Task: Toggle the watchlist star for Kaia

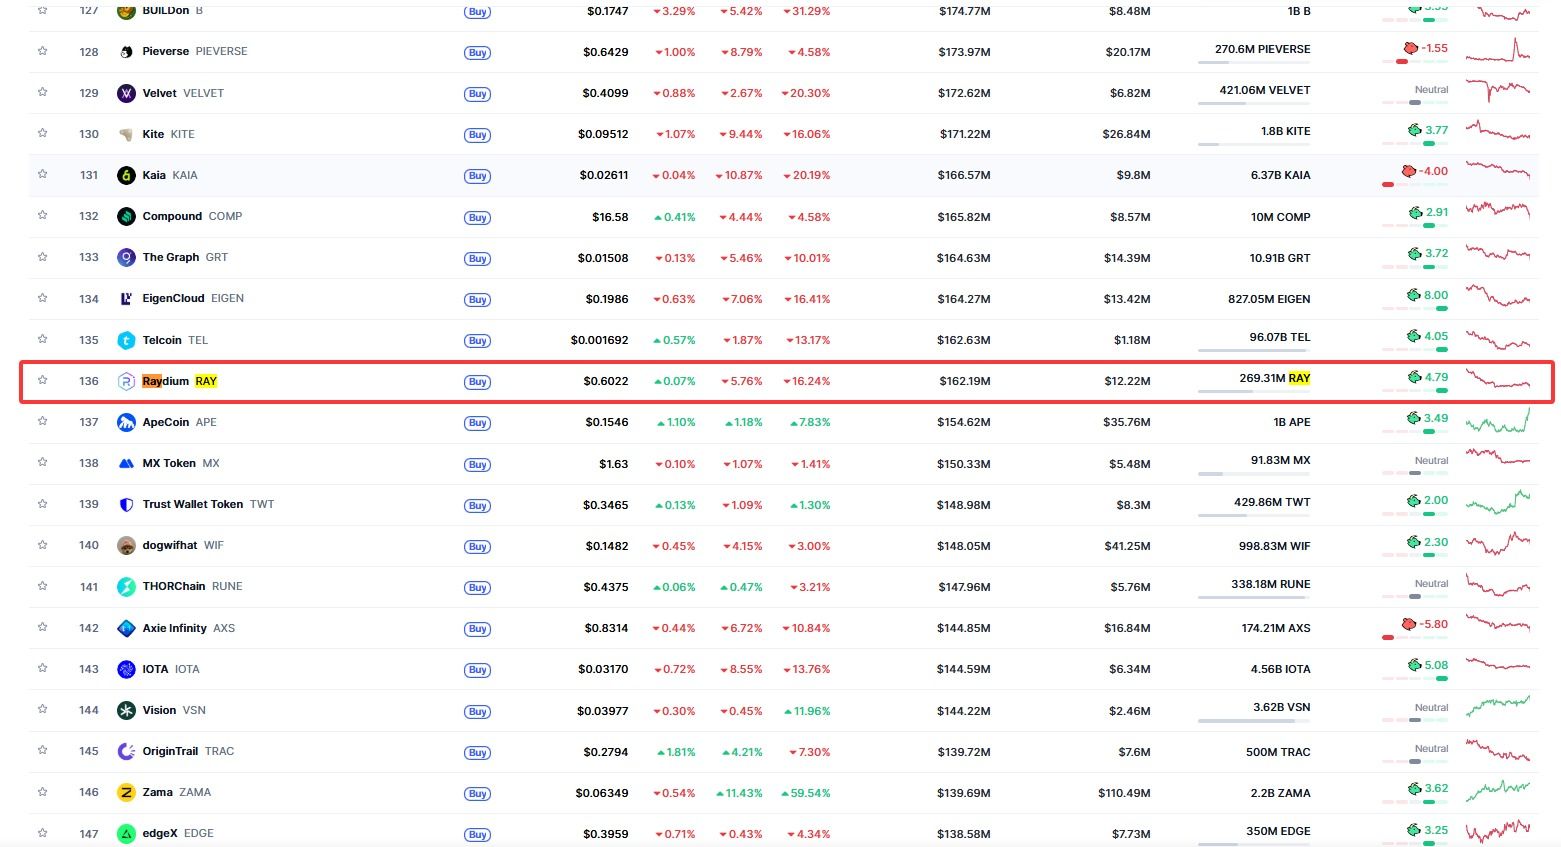Action: click(42, 174)
